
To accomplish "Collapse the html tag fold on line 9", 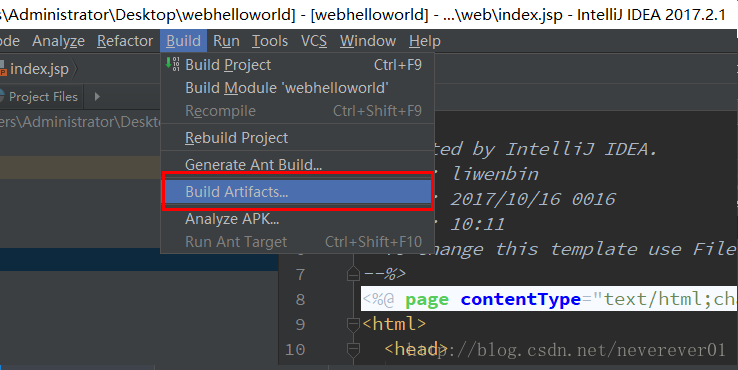I will (353, 324).
